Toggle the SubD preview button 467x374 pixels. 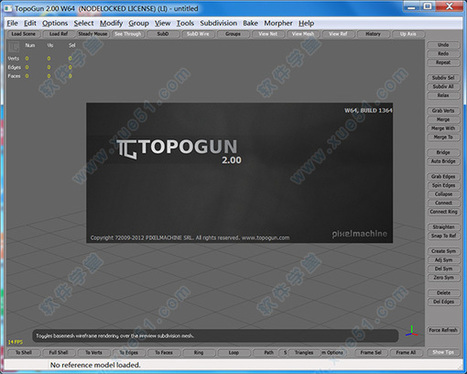(163, 34)
